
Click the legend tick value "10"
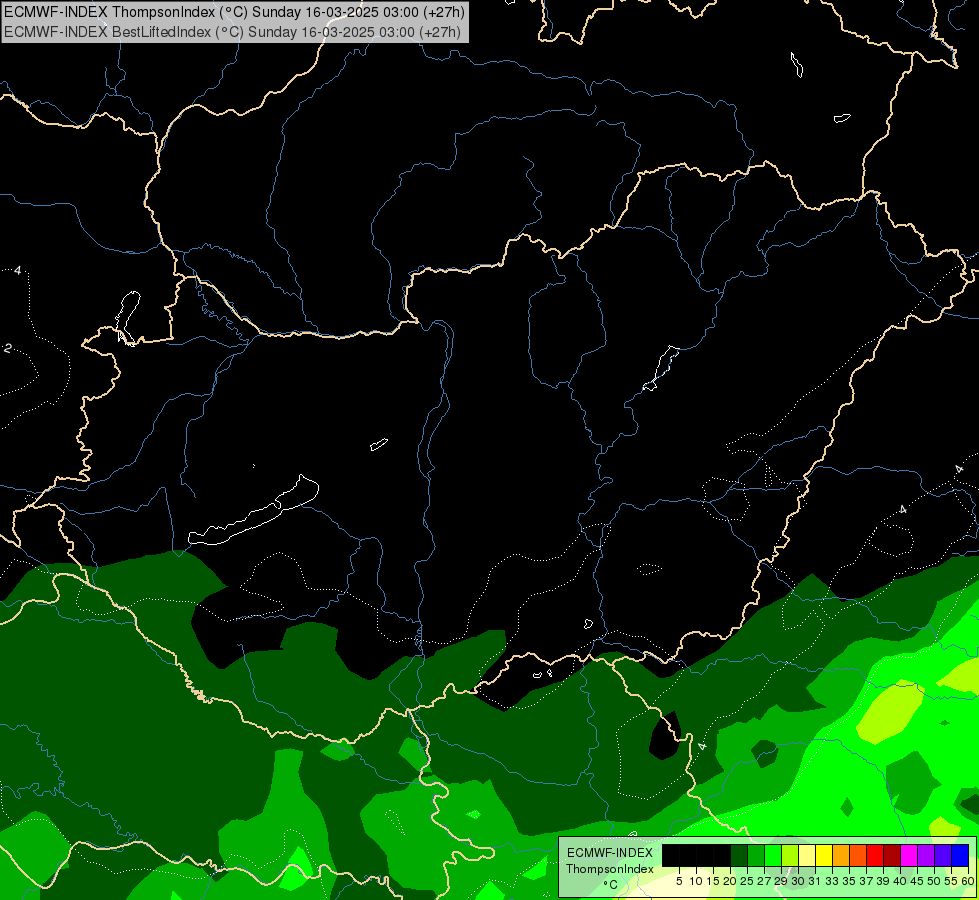[696, 881]
